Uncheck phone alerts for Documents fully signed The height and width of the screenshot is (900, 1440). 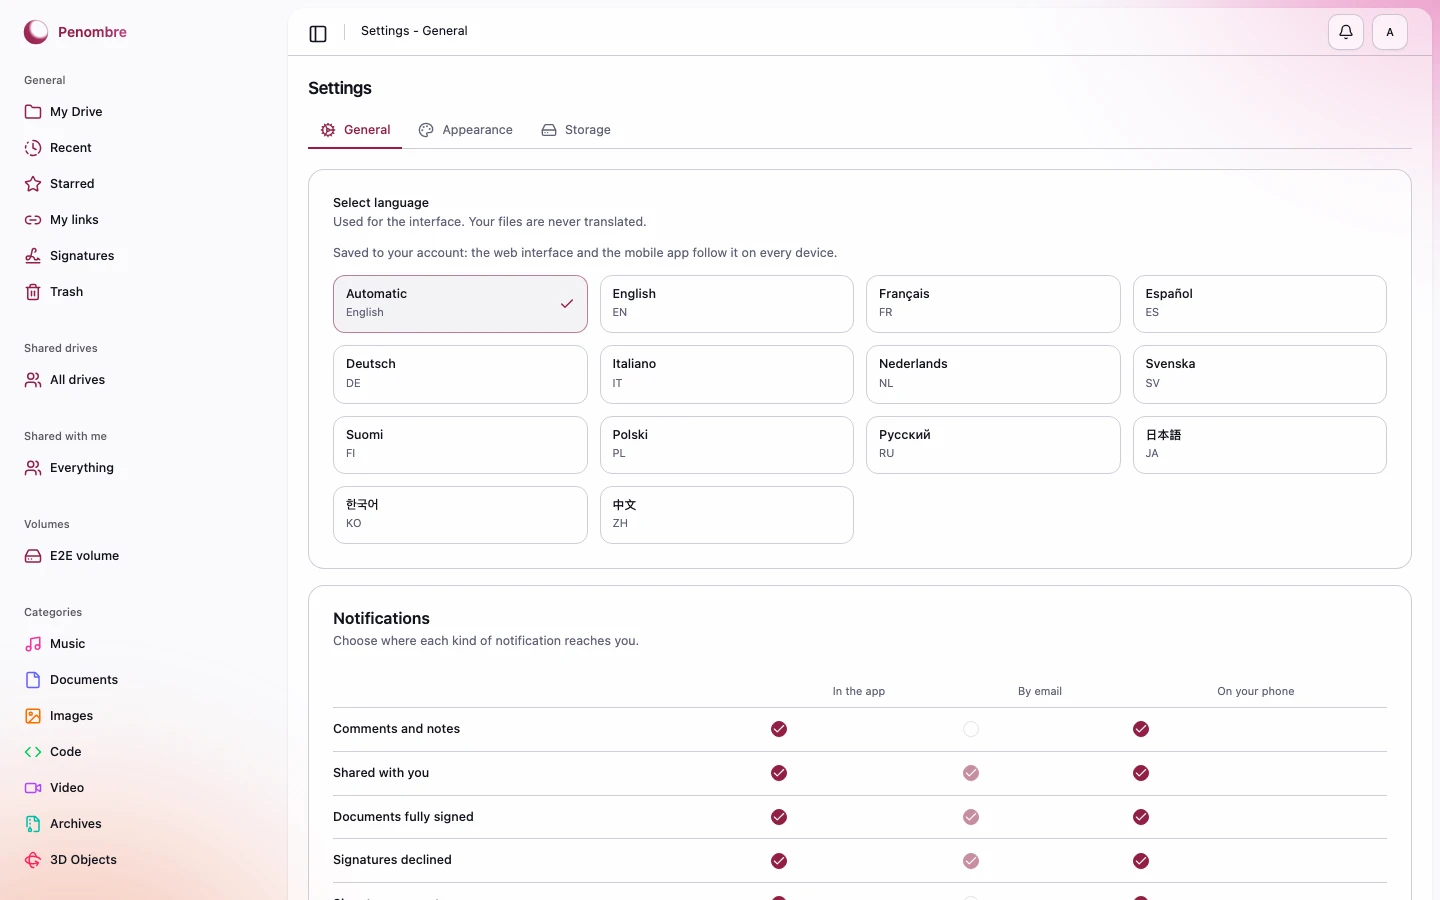pos(1141,817)
